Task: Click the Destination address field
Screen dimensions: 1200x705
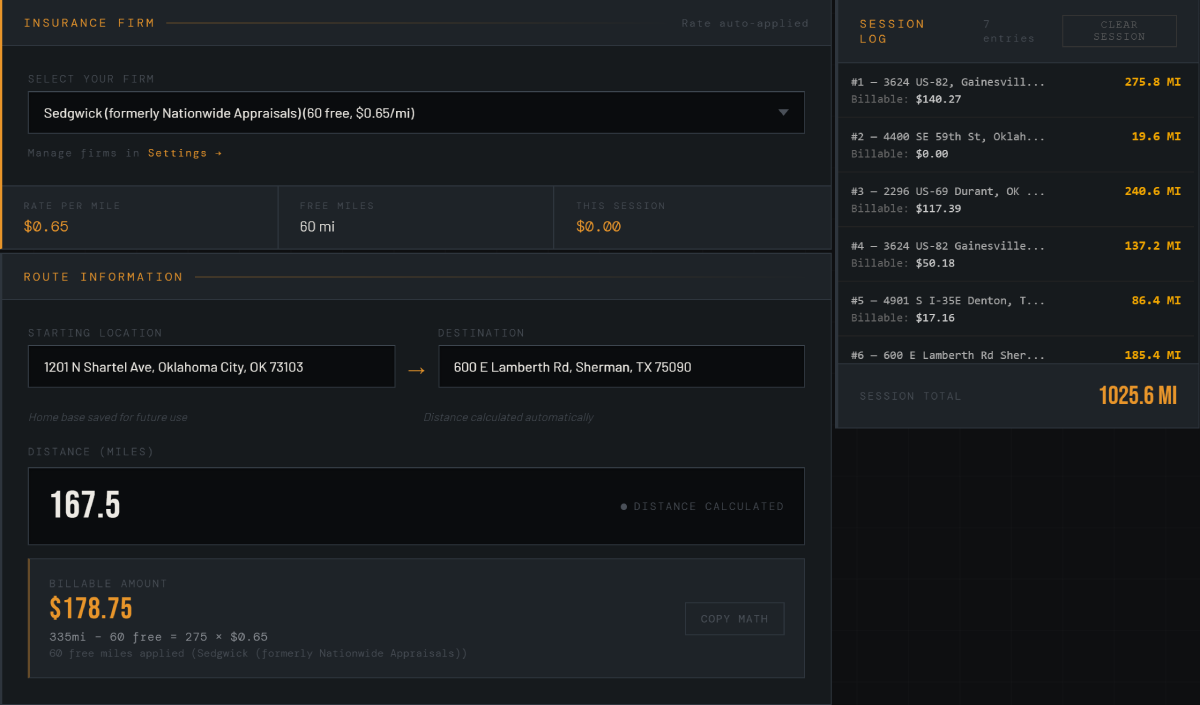Action: [621, 367]
